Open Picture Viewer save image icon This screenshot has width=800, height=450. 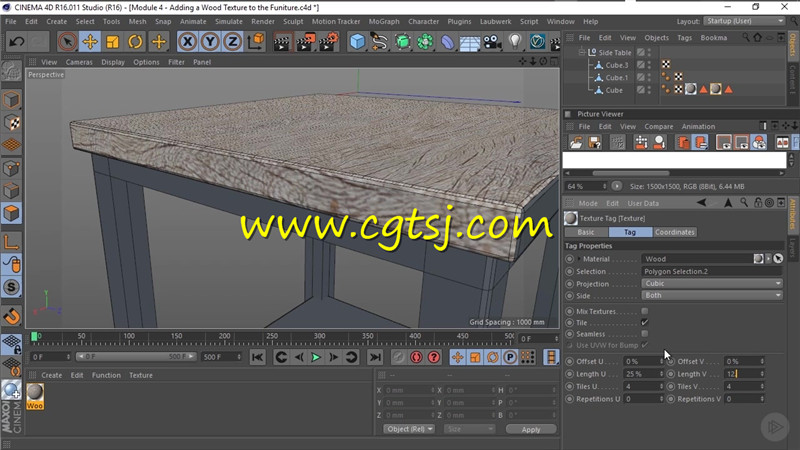coord(594,143)
